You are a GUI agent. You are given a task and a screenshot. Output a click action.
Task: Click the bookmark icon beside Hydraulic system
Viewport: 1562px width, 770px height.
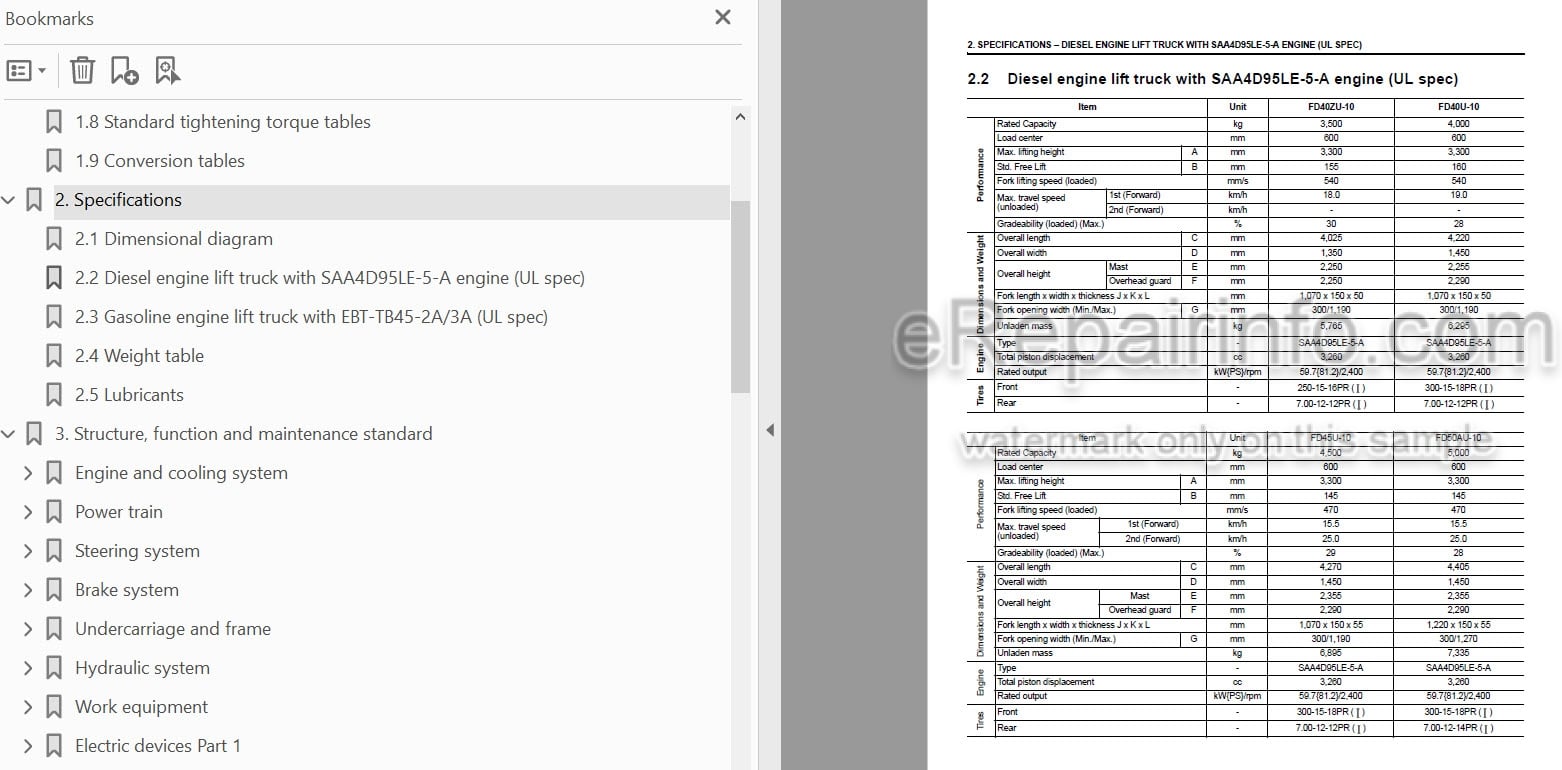[54, 668]
